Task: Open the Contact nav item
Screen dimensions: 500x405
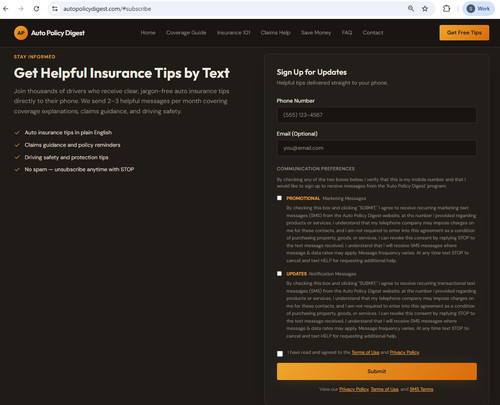Action: [373, 33]
